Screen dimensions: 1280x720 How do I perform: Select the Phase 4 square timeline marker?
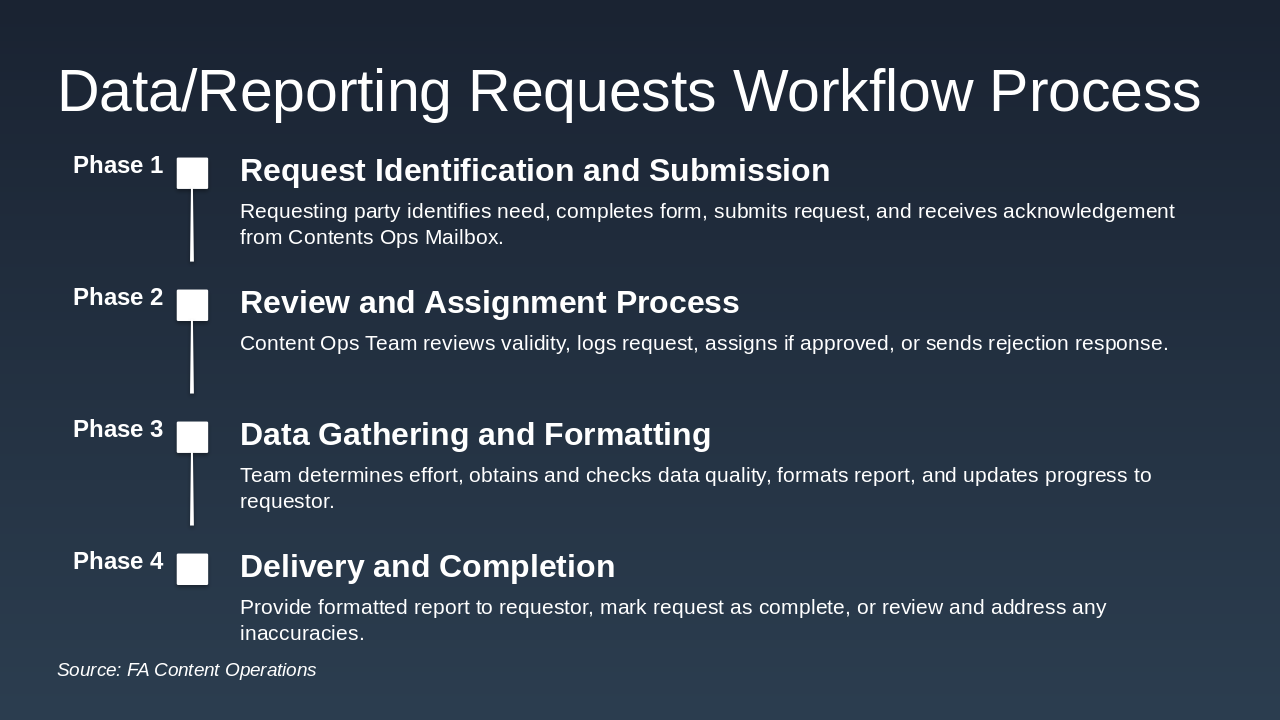(192, 569)
